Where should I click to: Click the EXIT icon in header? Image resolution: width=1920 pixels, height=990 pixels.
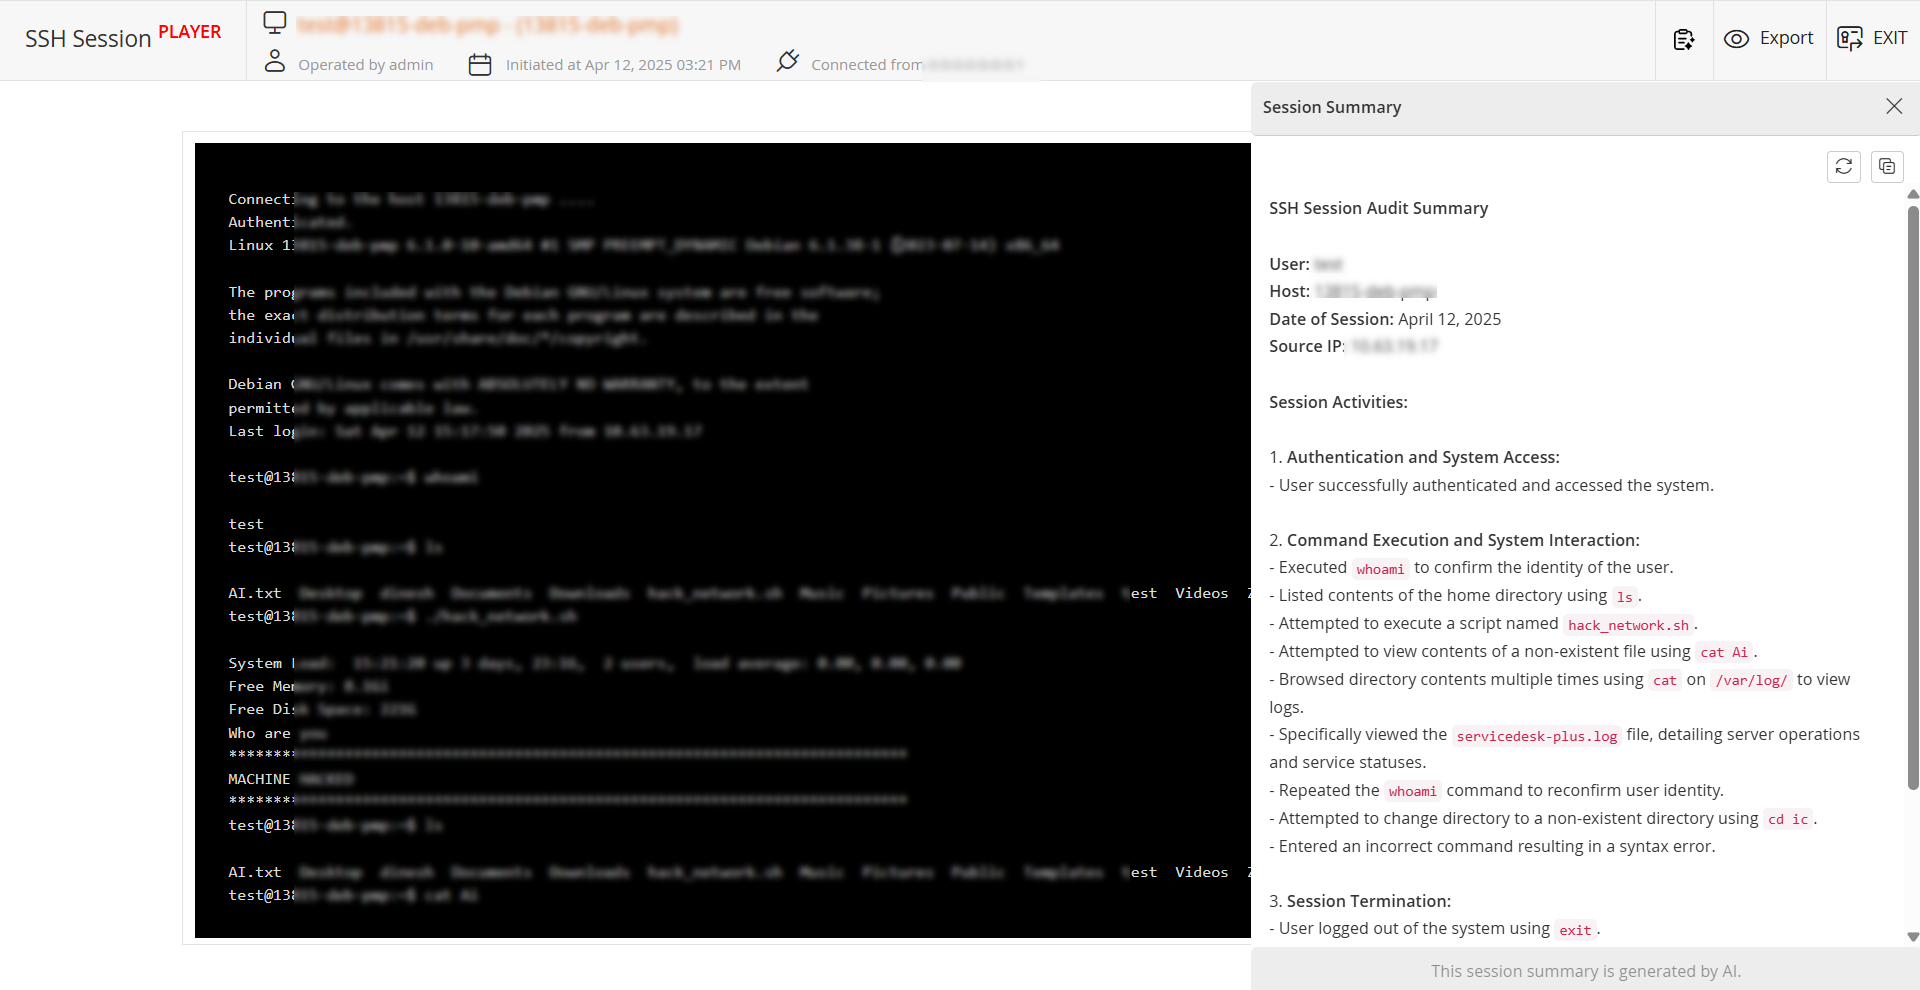coord(1850,38)
